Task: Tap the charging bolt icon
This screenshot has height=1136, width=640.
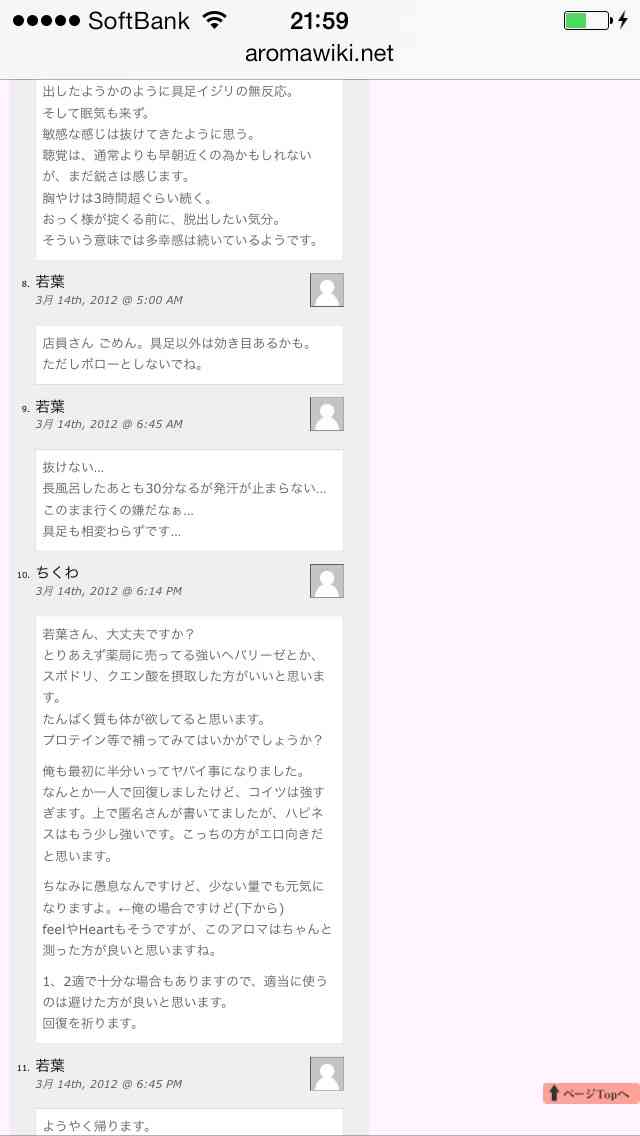Action: [623, 20]
